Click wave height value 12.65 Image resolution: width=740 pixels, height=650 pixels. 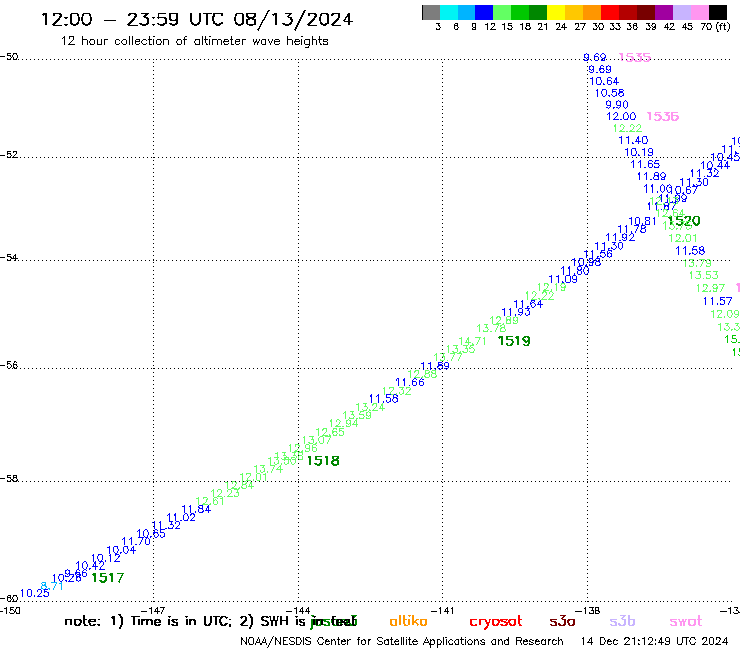[x=330, y=432]
